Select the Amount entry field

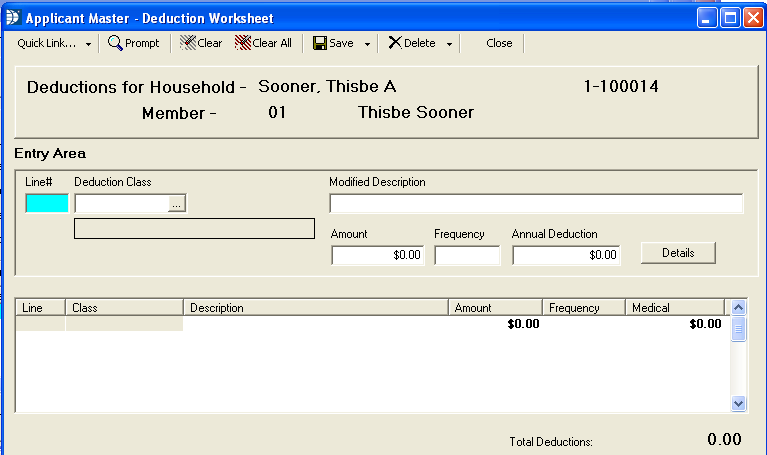point(378,255)
